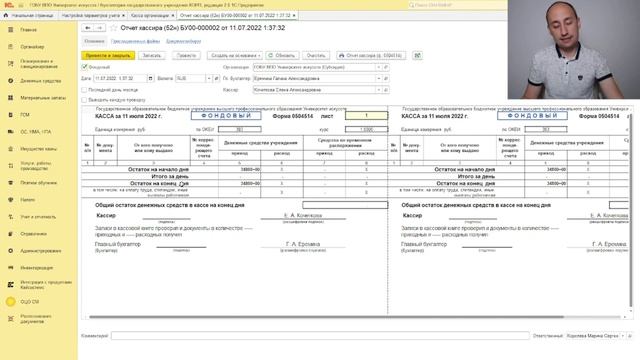Expand the Кассир dropdown list

tap(379, 90)
